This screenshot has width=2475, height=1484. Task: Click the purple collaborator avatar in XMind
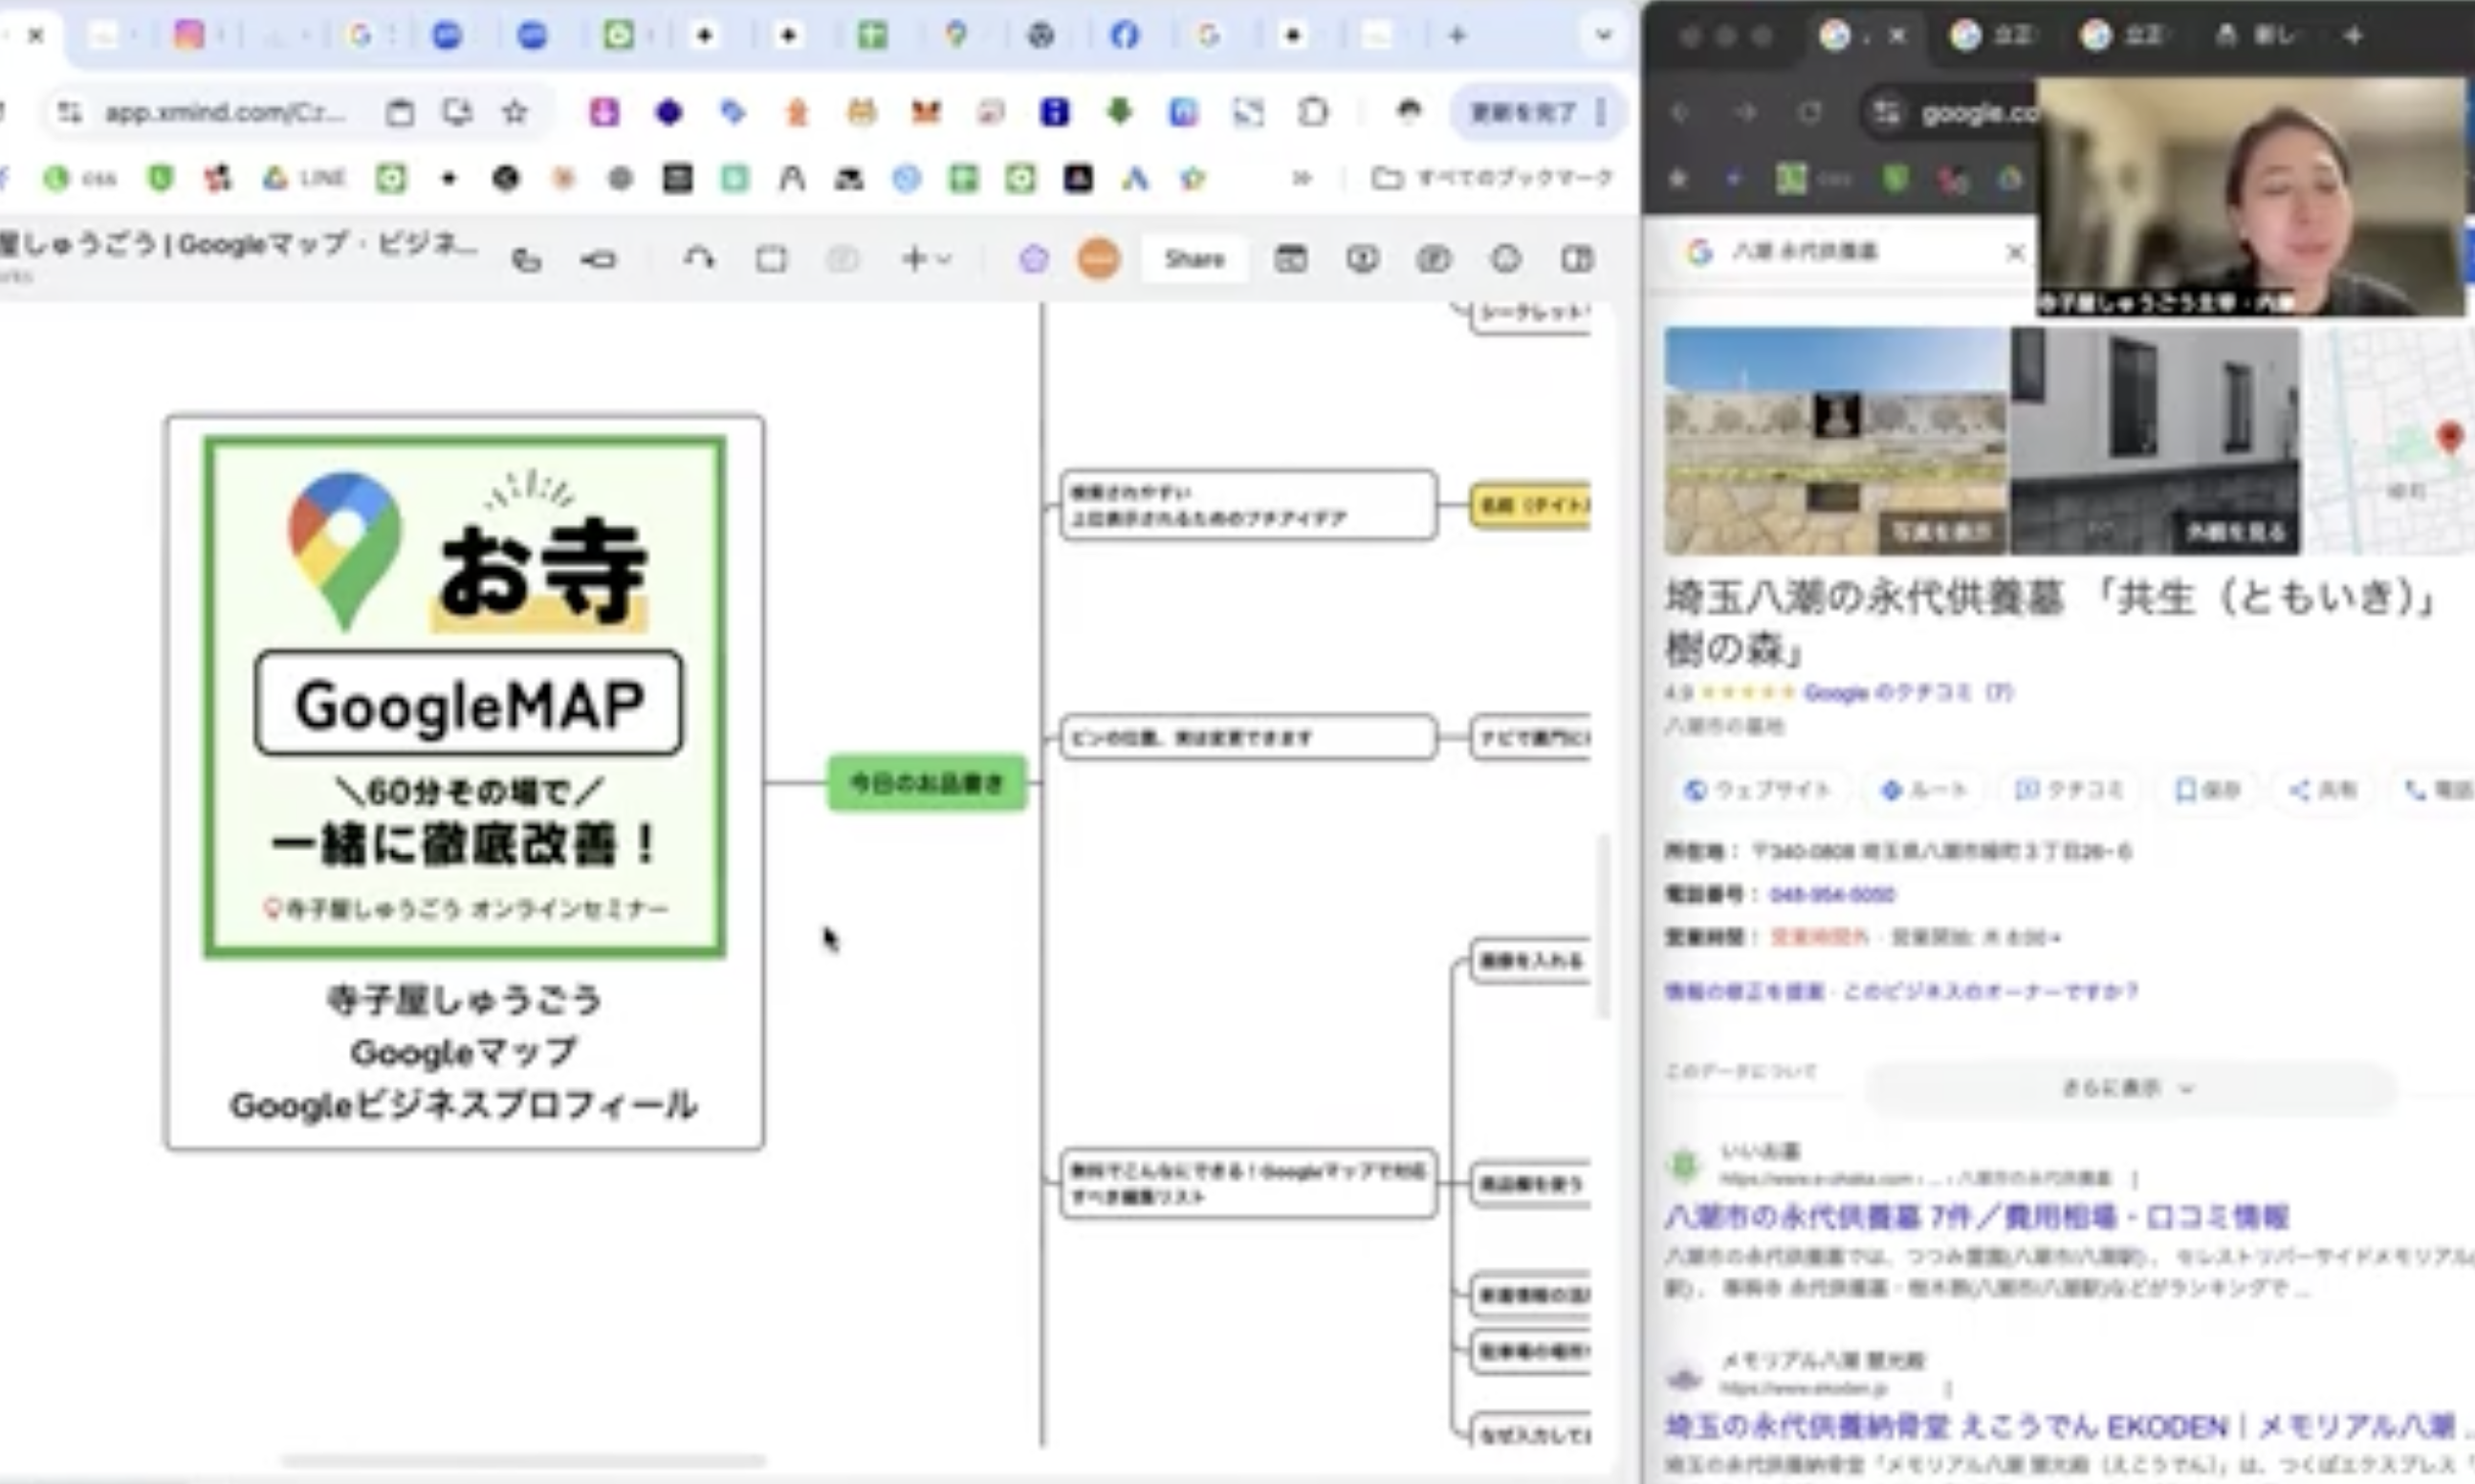coord(1034,258)
